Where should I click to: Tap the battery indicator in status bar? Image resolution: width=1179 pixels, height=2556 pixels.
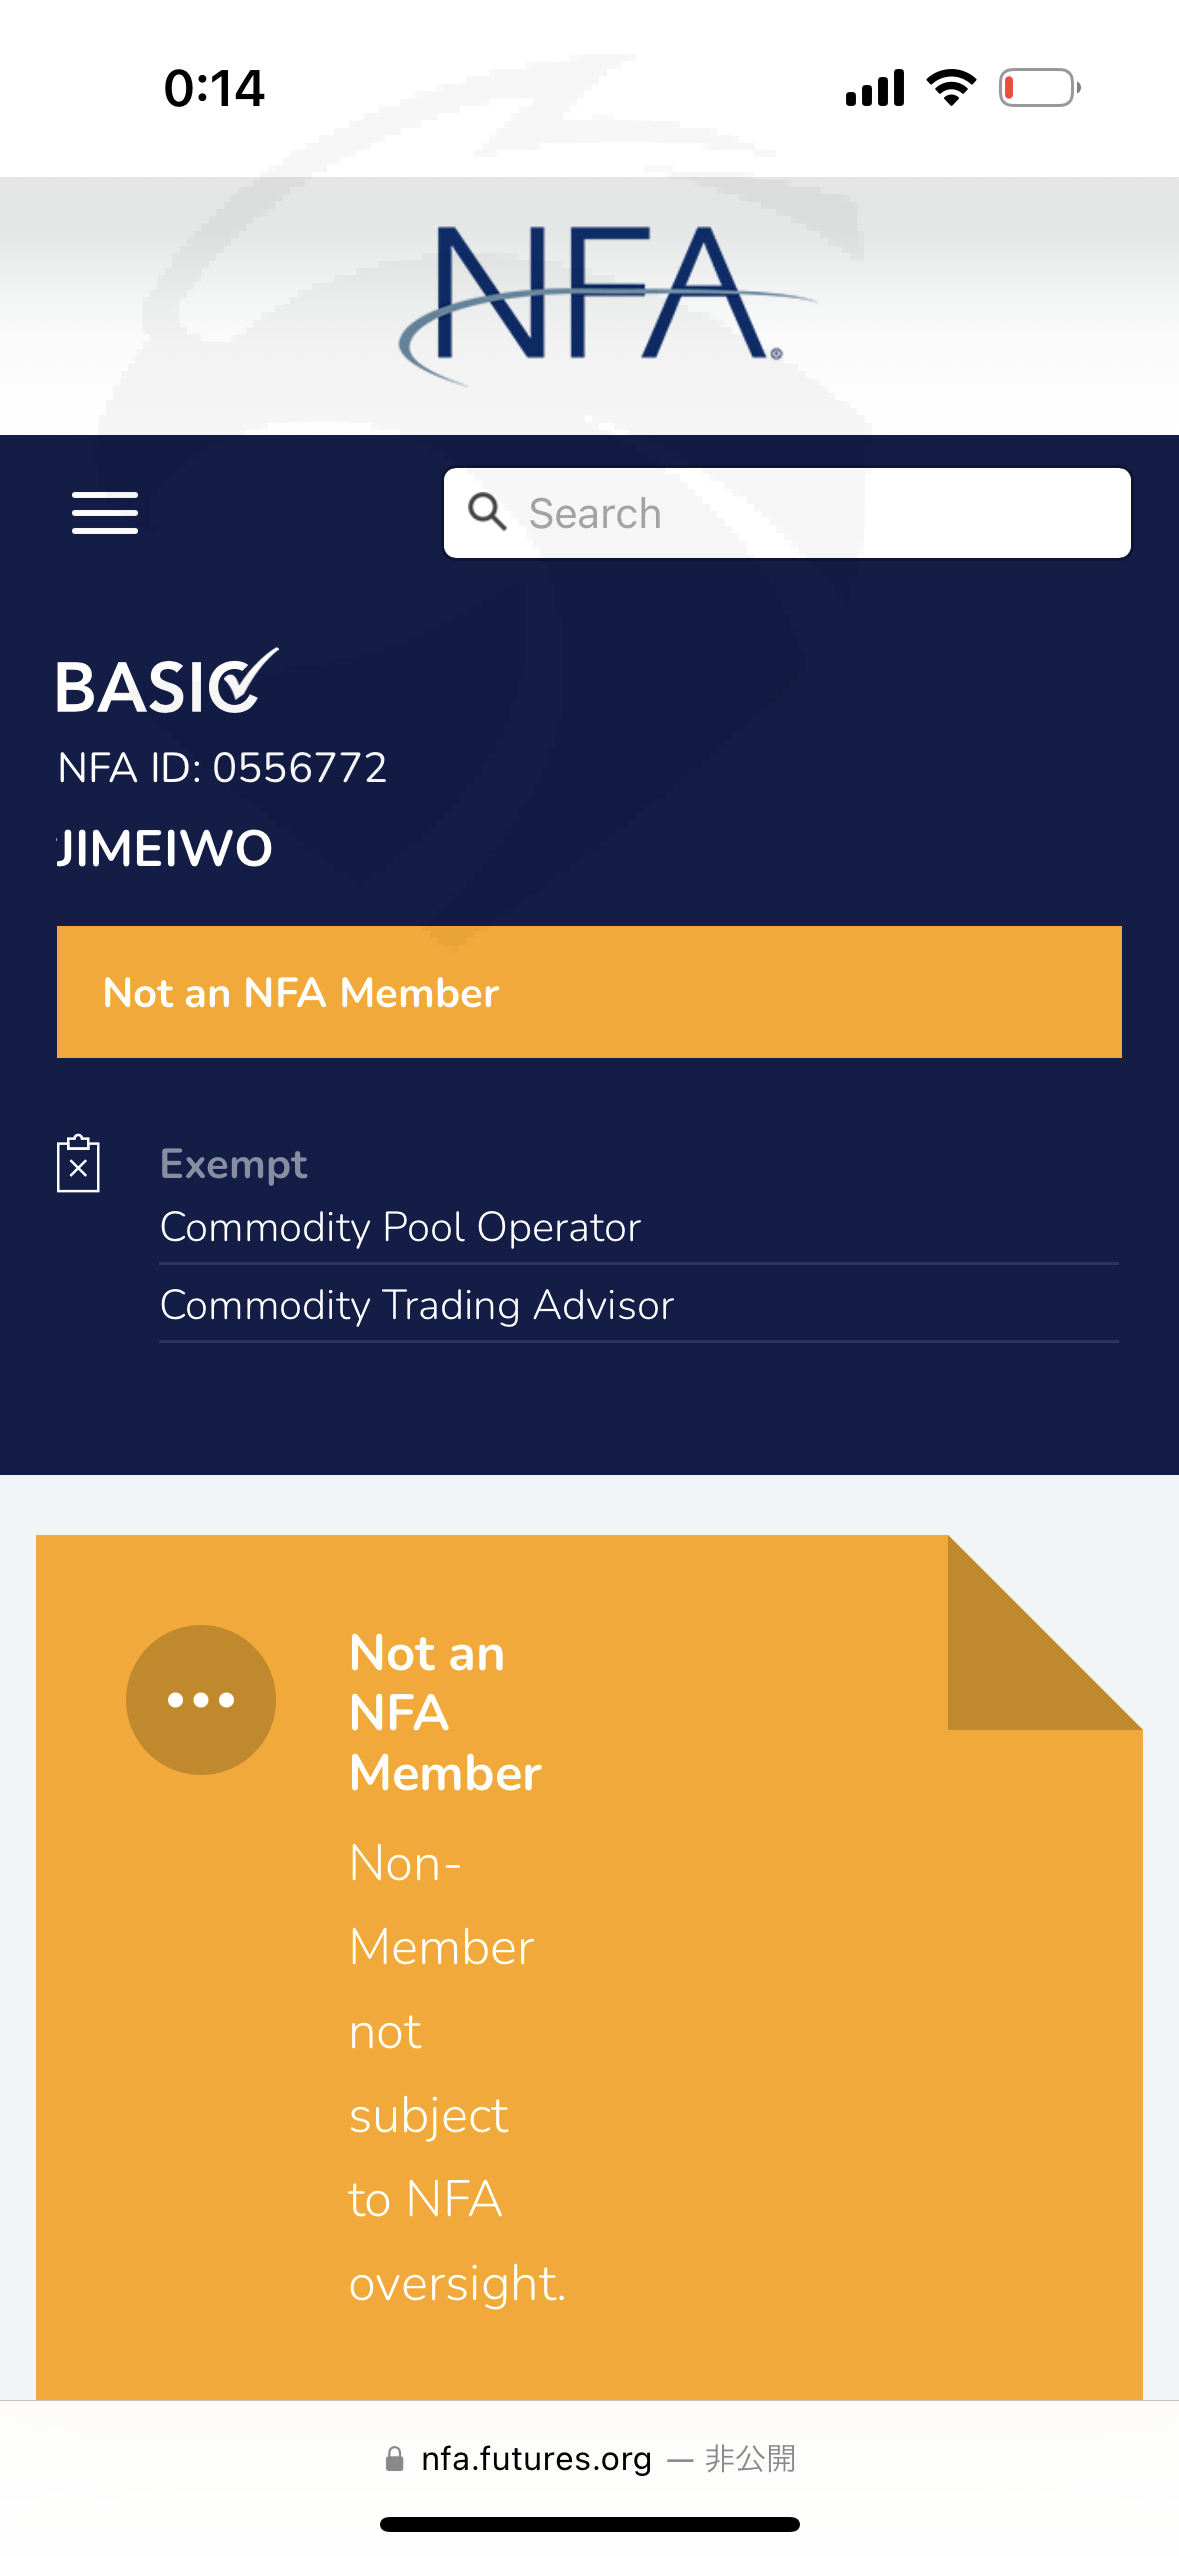pyautogui.click(x=1039, y=88)
